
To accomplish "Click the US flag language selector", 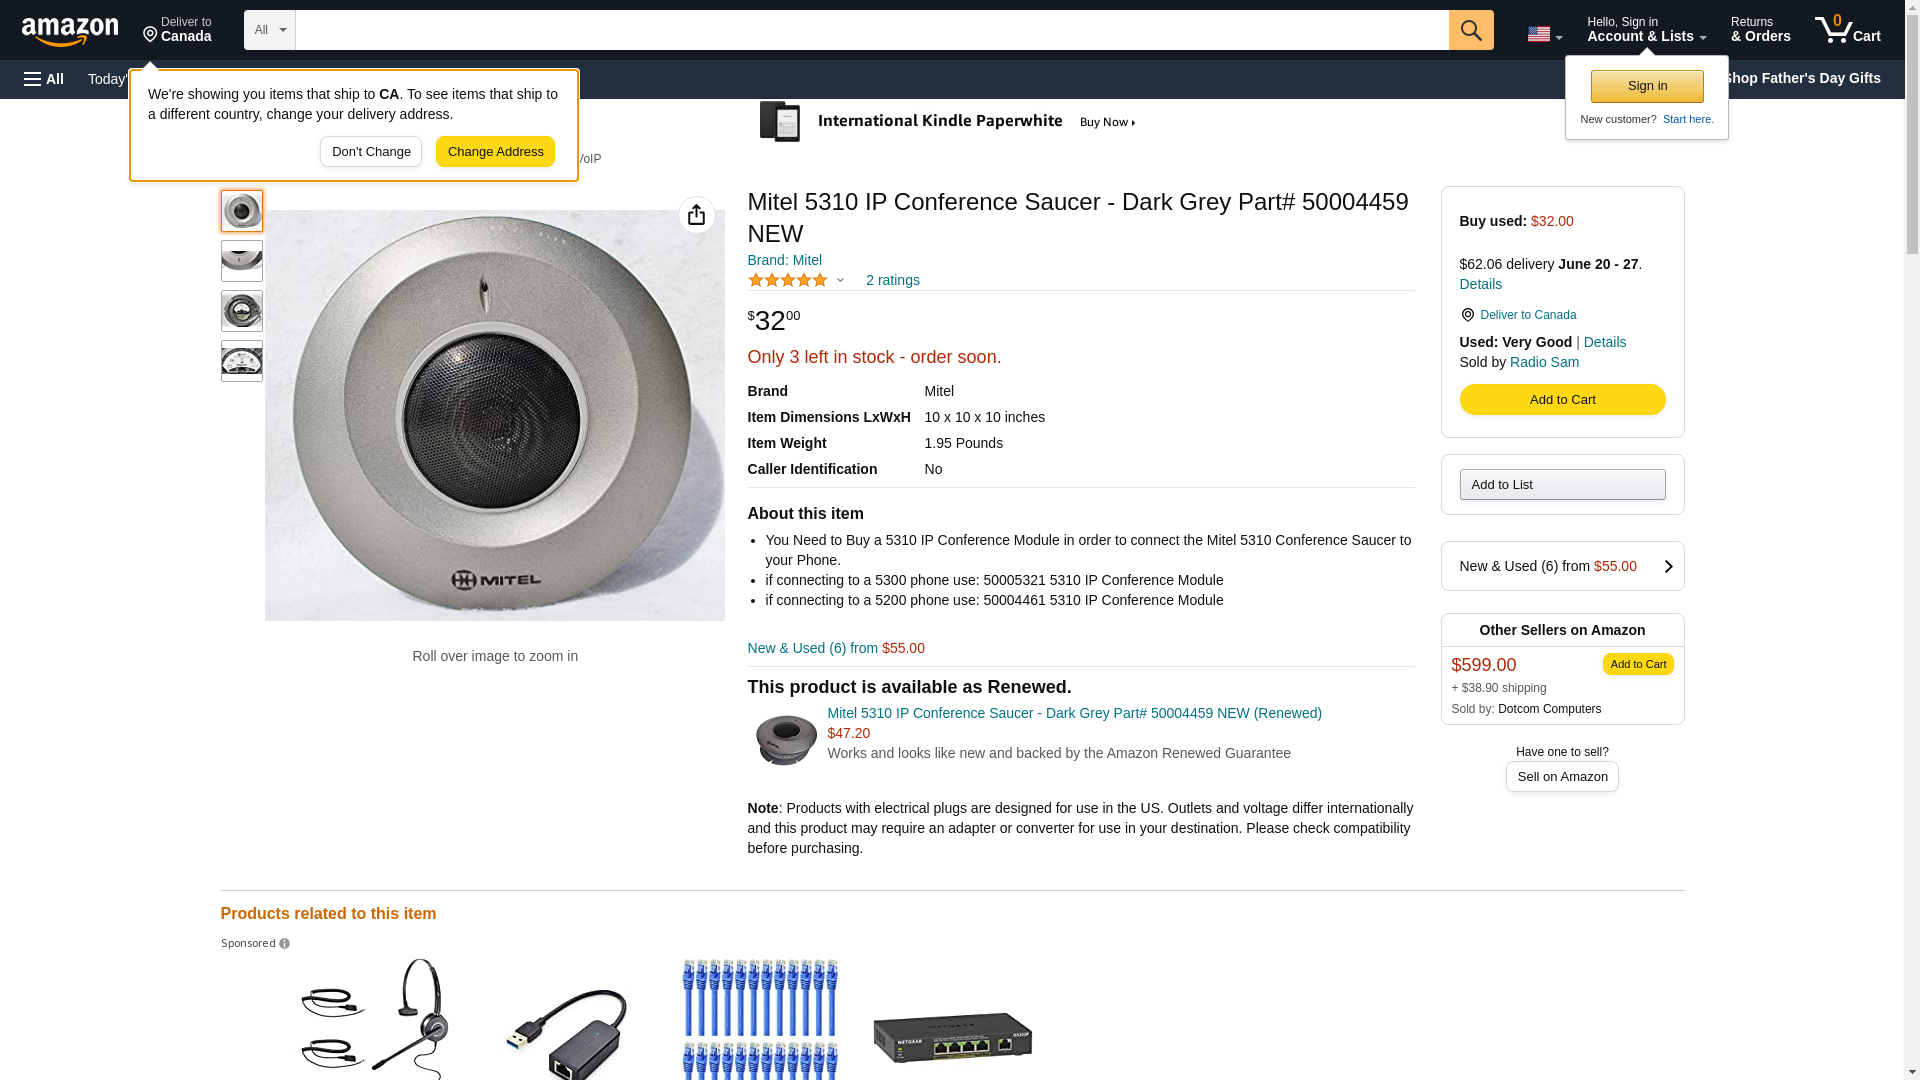I will click(x=1544, y=34).
